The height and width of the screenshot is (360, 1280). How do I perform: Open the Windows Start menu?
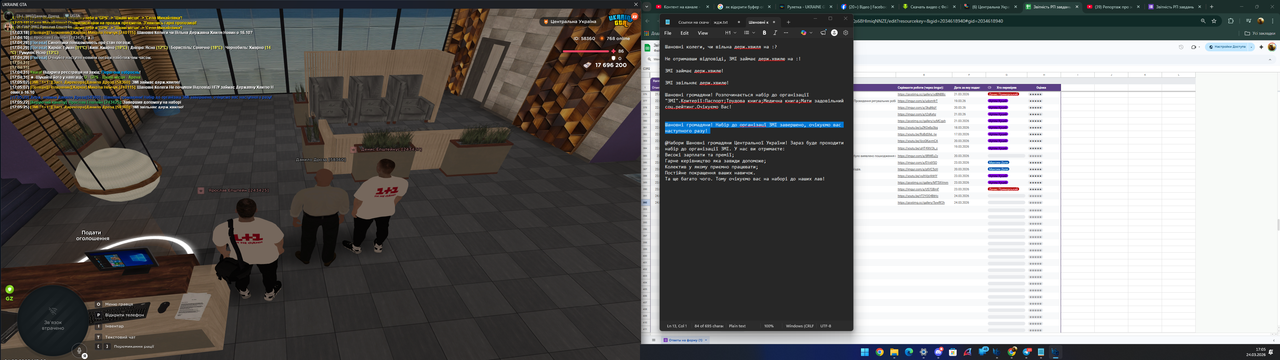[864, 352]
